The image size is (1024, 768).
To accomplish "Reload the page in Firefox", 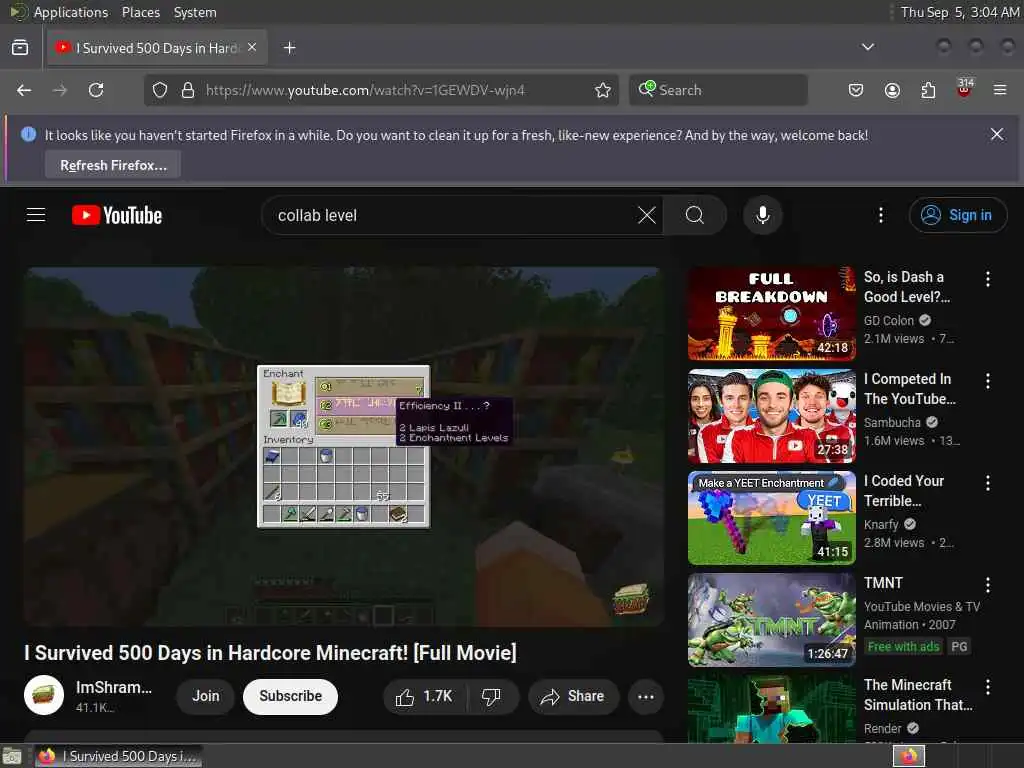I will pos(96,90).
